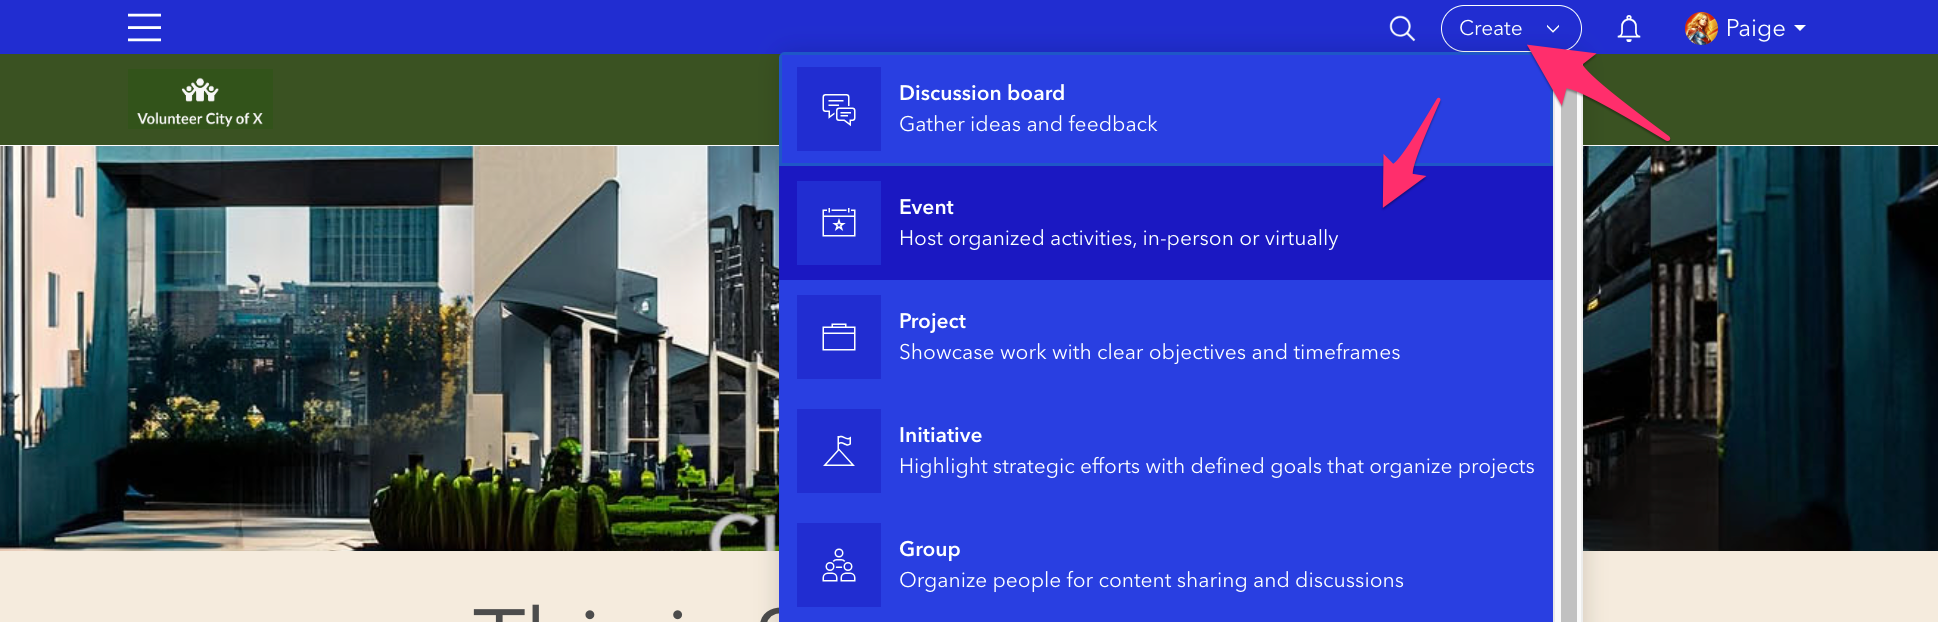The image size is (1938, 622).
Task: Click the Project briefcase icon
Action: 839,337
